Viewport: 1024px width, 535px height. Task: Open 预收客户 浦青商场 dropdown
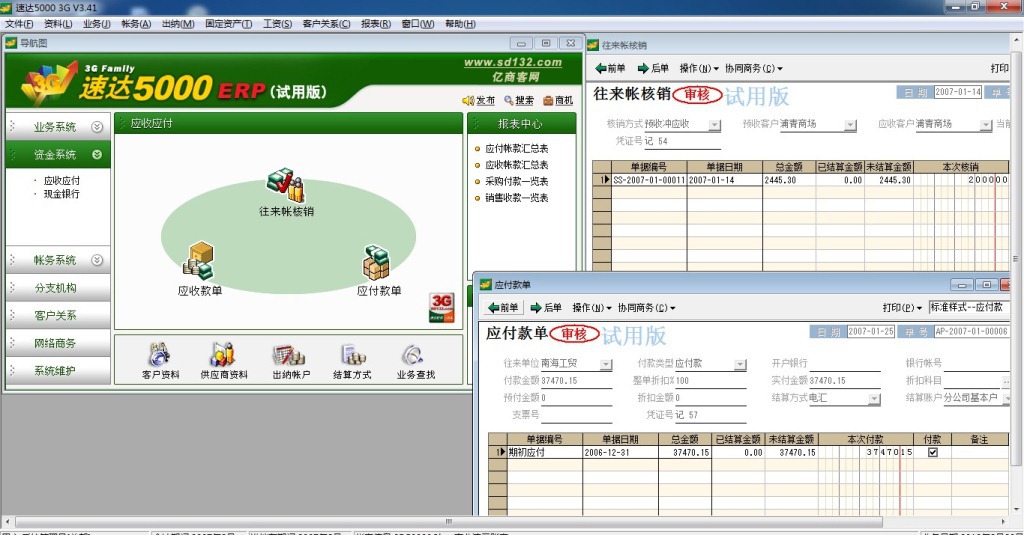pos(850,125)
